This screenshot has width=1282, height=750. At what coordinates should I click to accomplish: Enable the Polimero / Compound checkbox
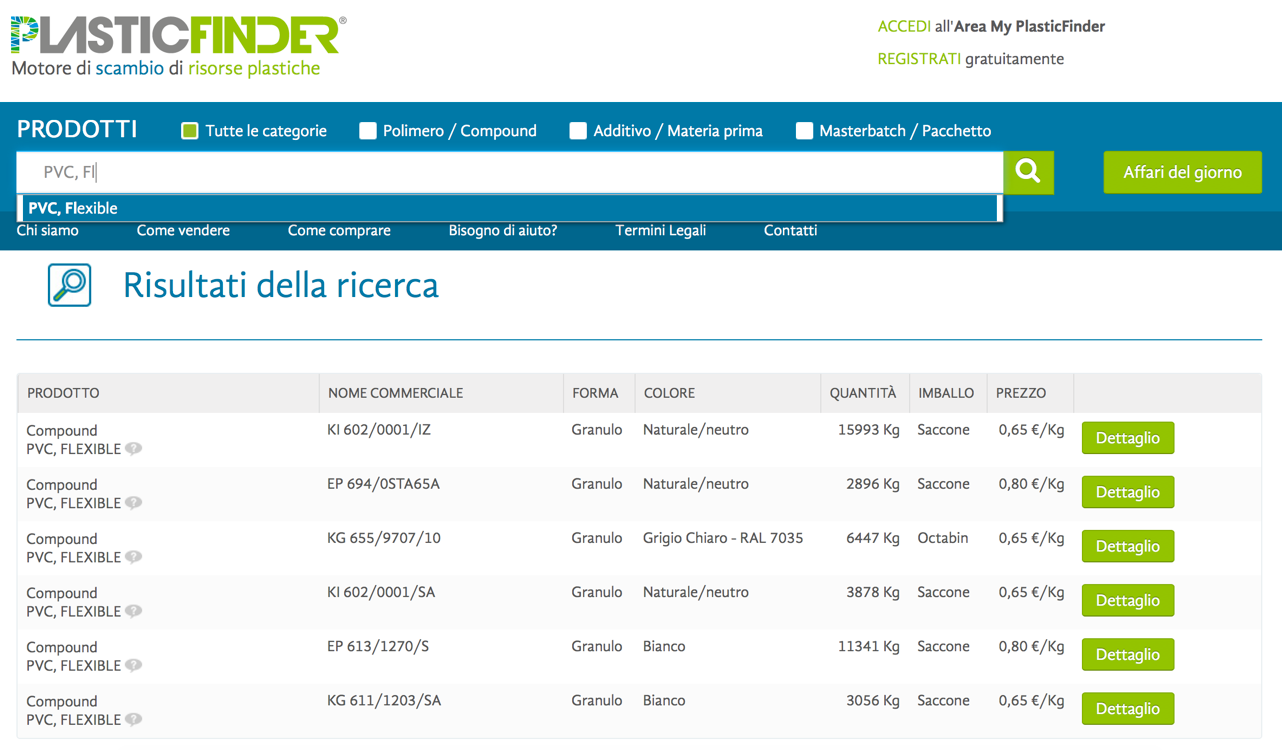[368, 131]
